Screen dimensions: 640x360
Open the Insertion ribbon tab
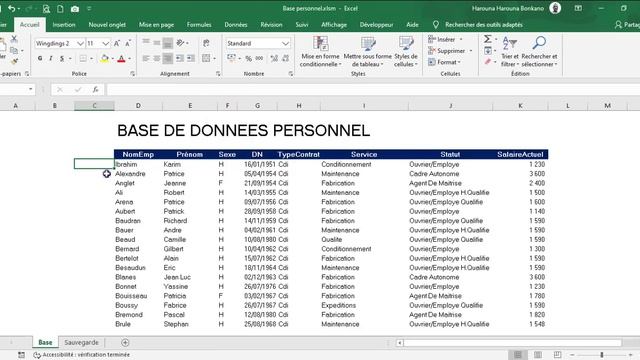(x=64, y=25)
